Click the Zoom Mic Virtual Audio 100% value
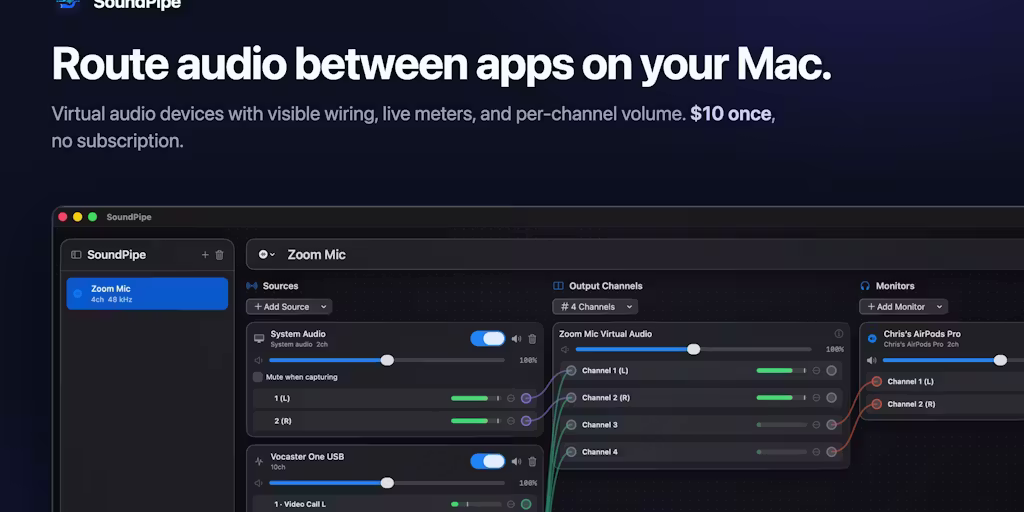The height and width of the screenshot is (512, 1024). click(835, 349)
